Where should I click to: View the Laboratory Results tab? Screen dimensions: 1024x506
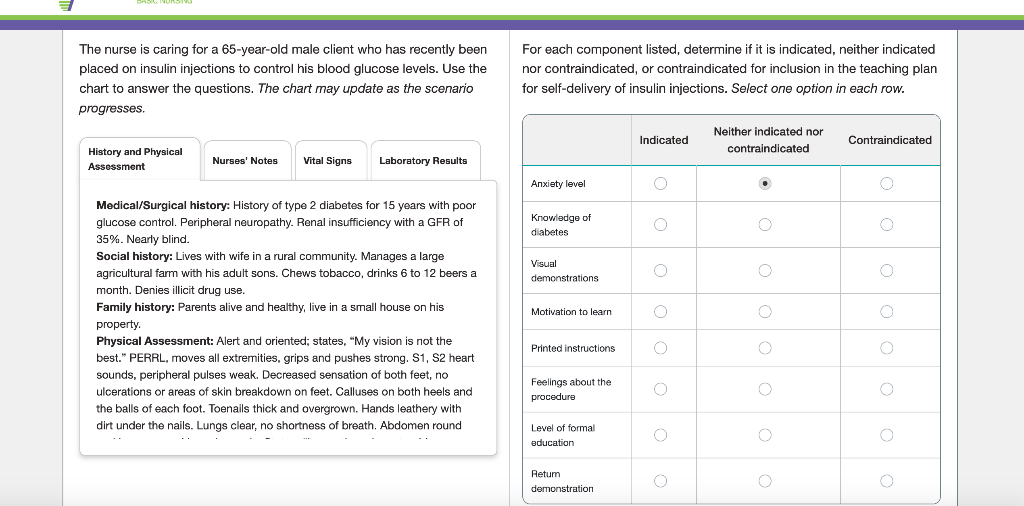pos(423,160)
